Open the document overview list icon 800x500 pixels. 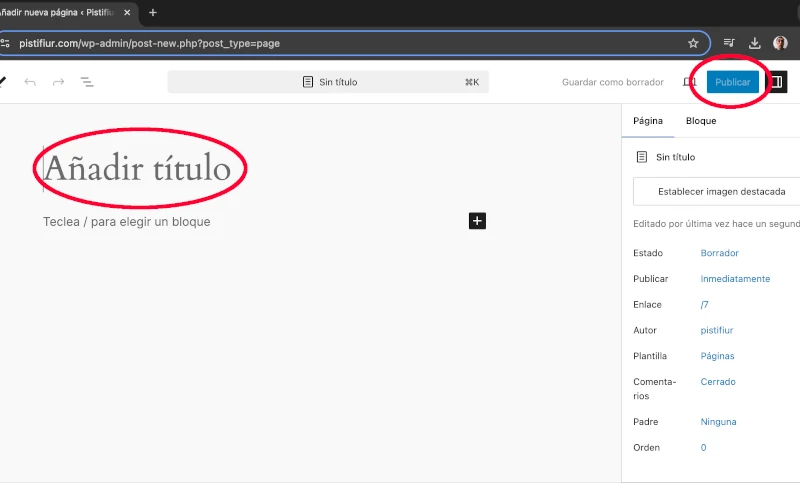(x=87, y=82)
